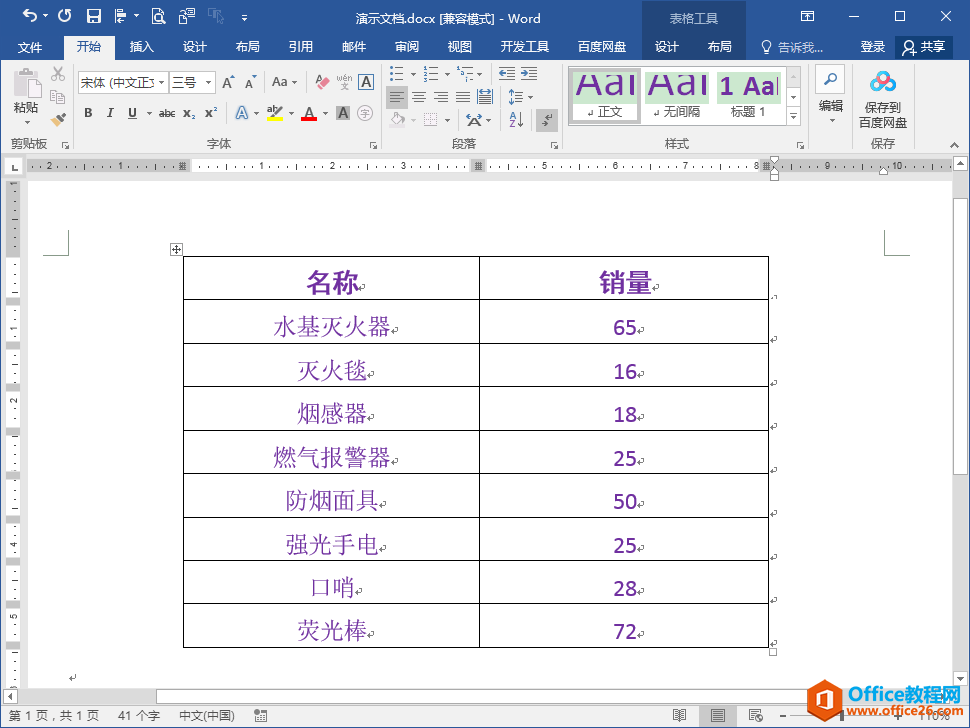
Task: Click the Undo arrow icon
Action: 30,16
